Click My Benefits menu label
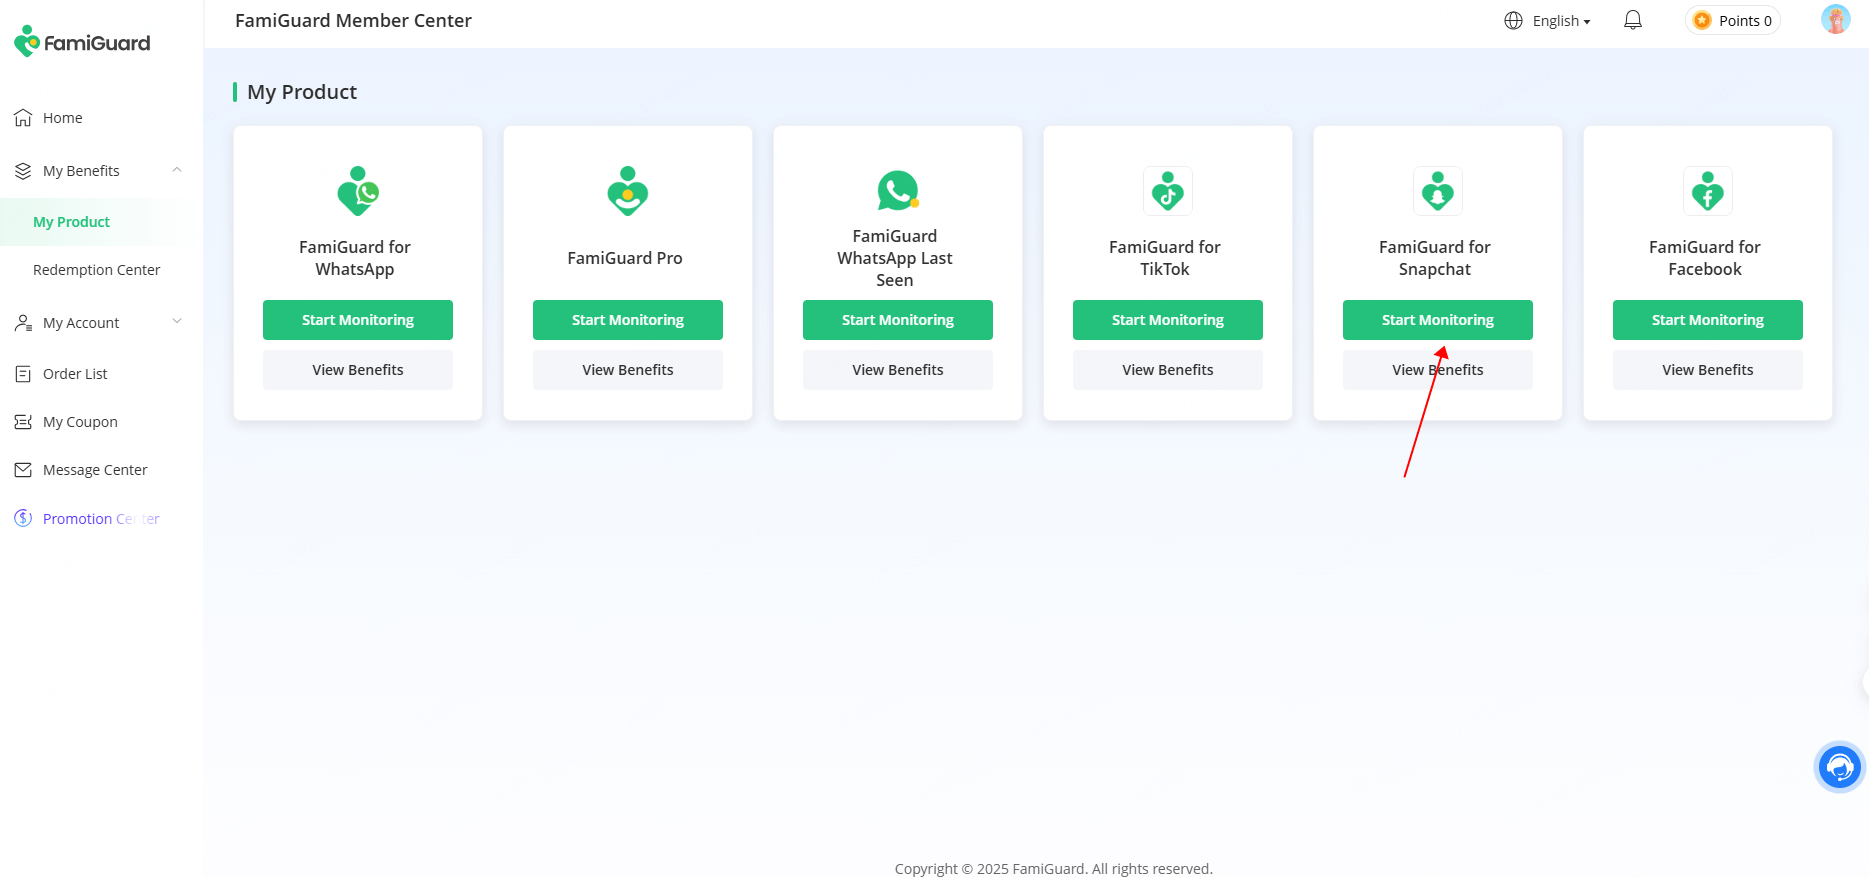 [x=81, y=171]
